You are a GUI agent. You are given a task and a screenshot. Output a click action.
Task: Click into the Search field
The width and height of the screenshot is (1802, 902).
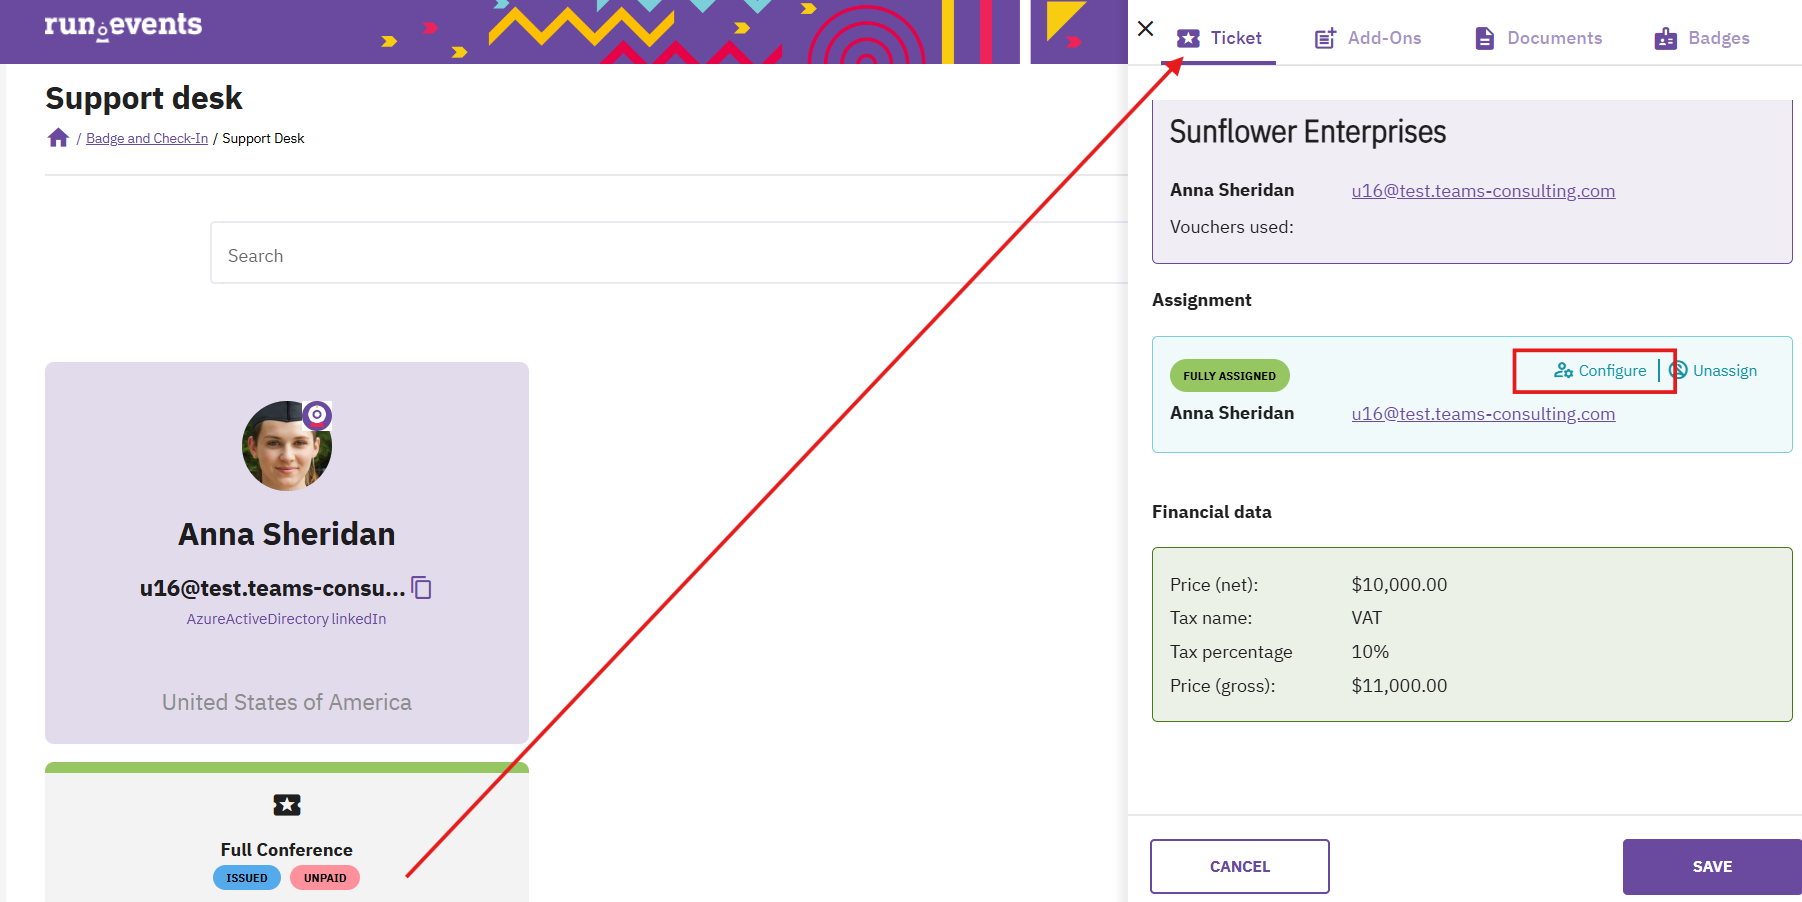point(669,253)
